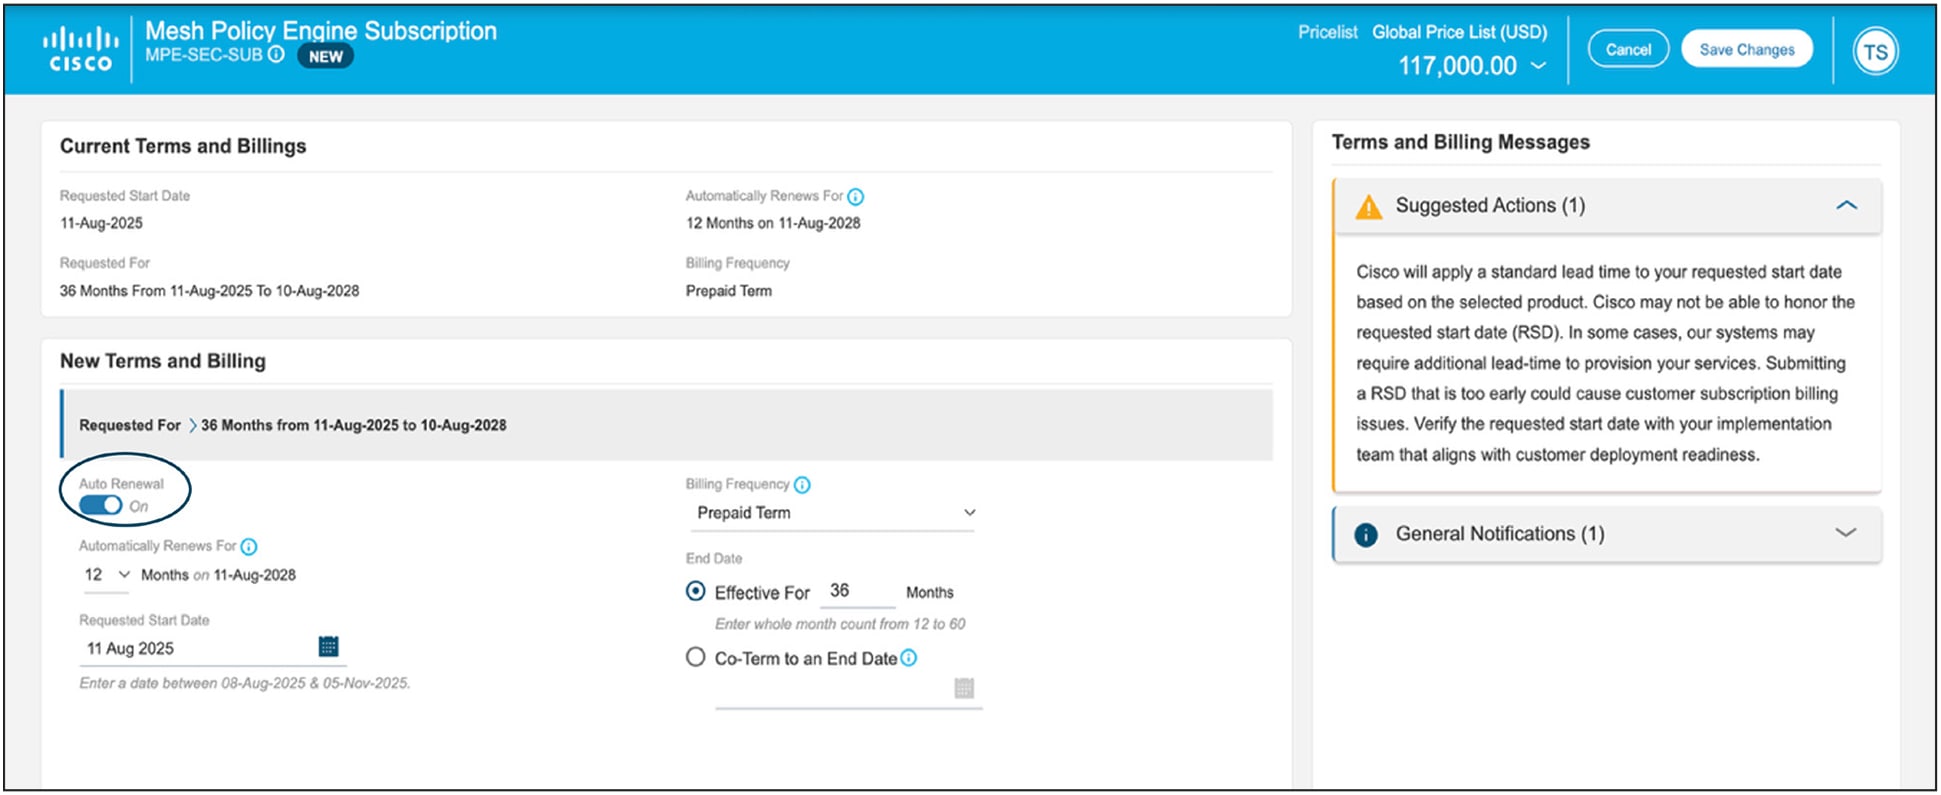The image size is (1941, 795).
Task: Click the Prepaid Term value in Current Terms
Action: click(x=729, y=291)
